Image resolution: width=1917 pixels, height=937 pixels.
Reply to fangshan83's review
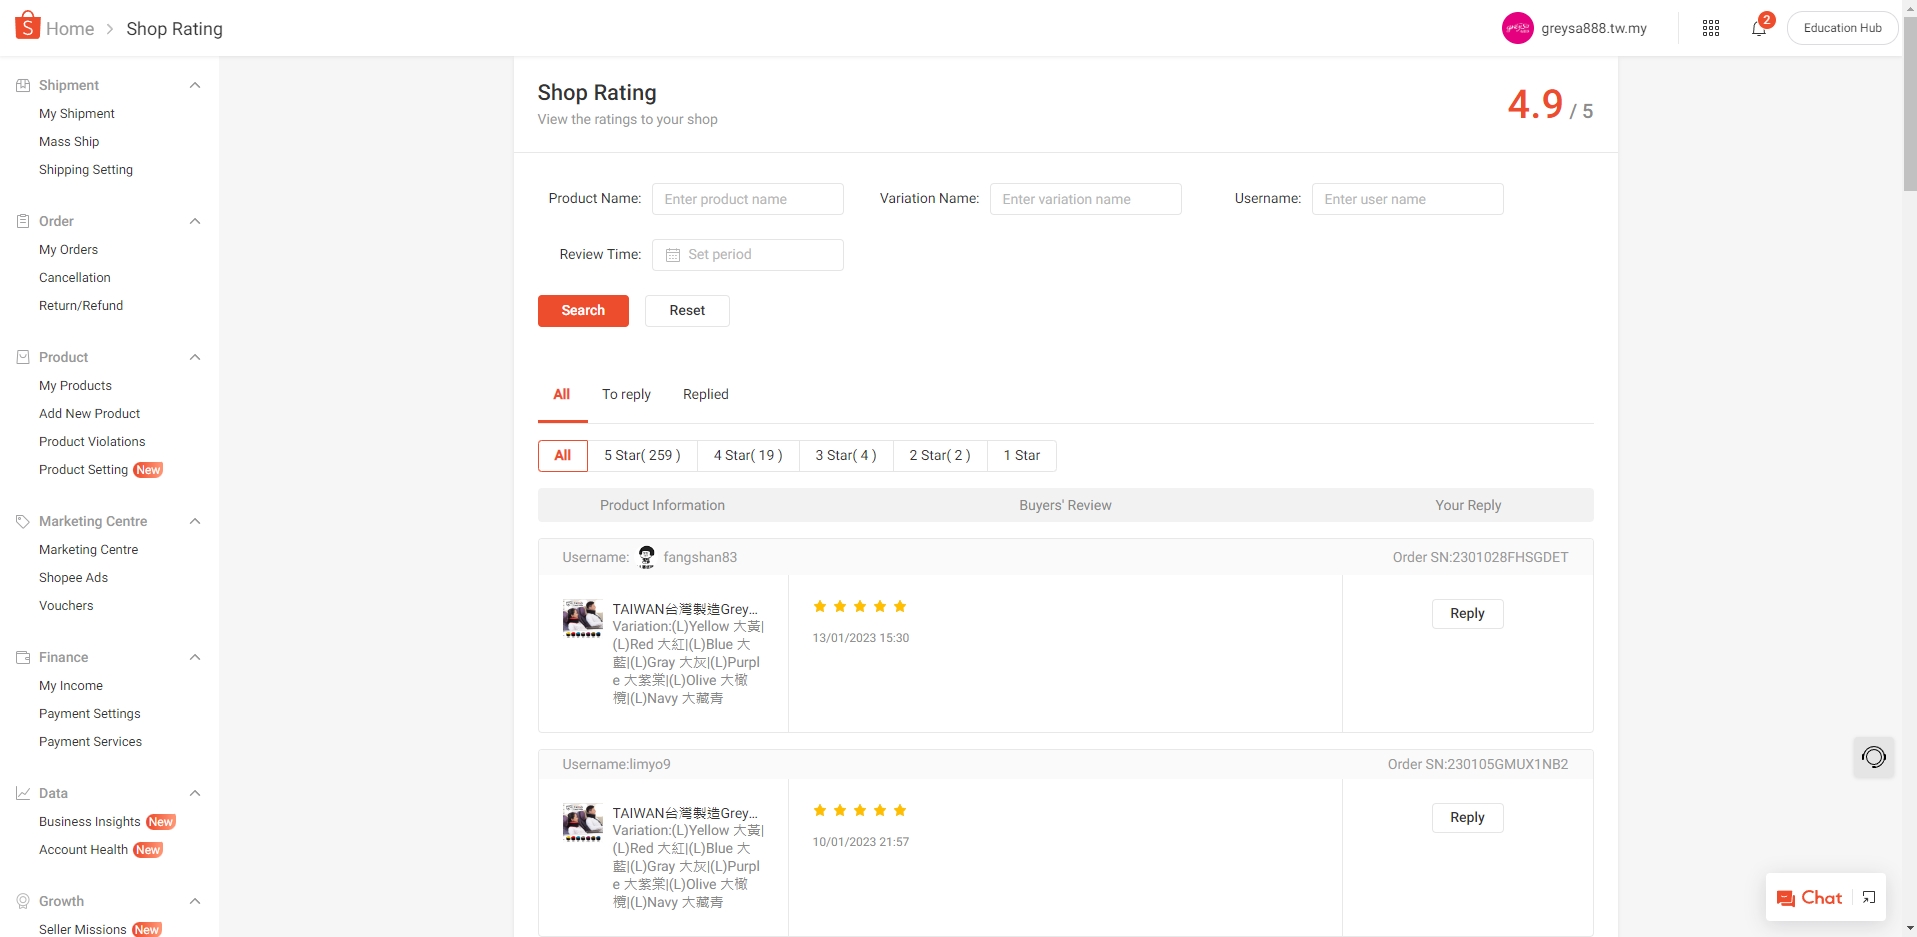click(x=1466, y=613)
